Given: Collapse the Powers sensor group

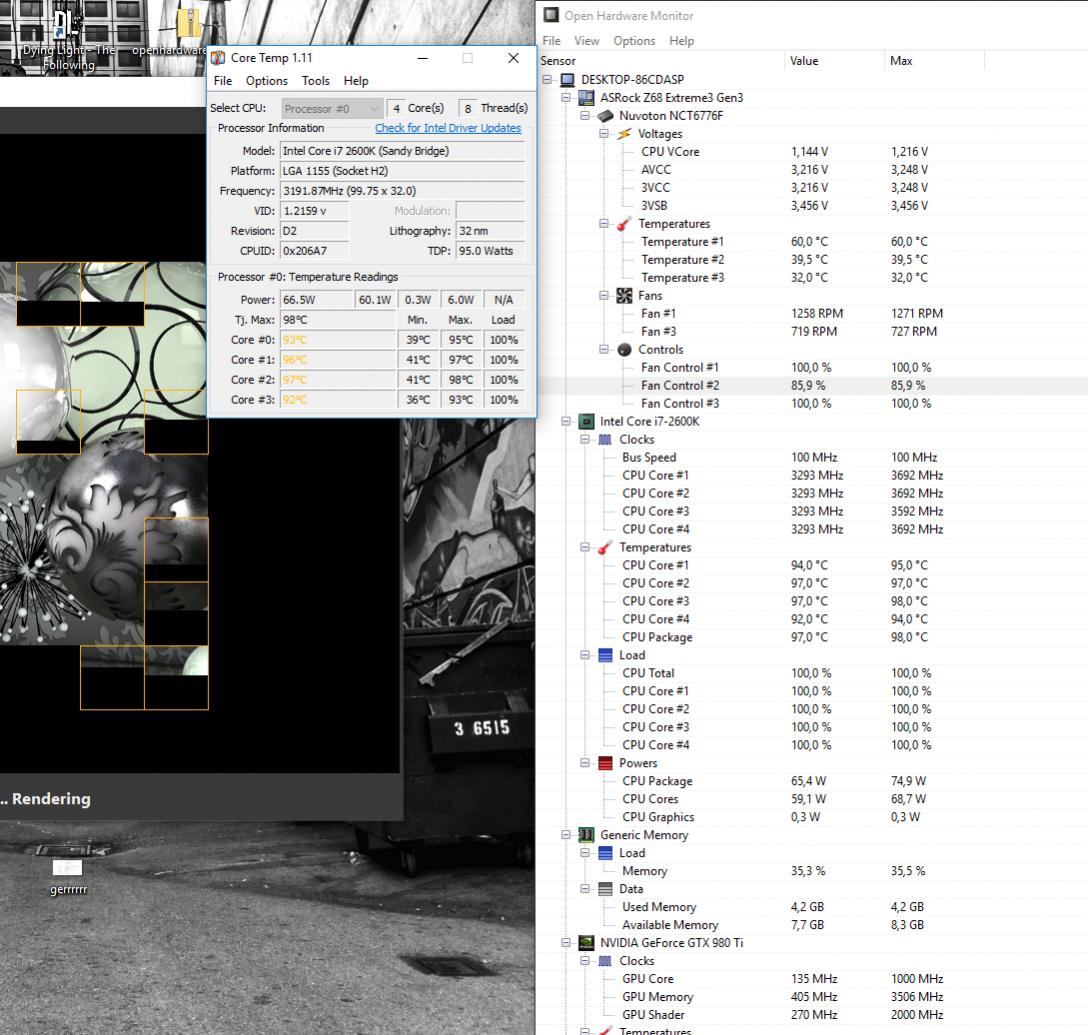Looking at the screenshot, I should (586, 764).
